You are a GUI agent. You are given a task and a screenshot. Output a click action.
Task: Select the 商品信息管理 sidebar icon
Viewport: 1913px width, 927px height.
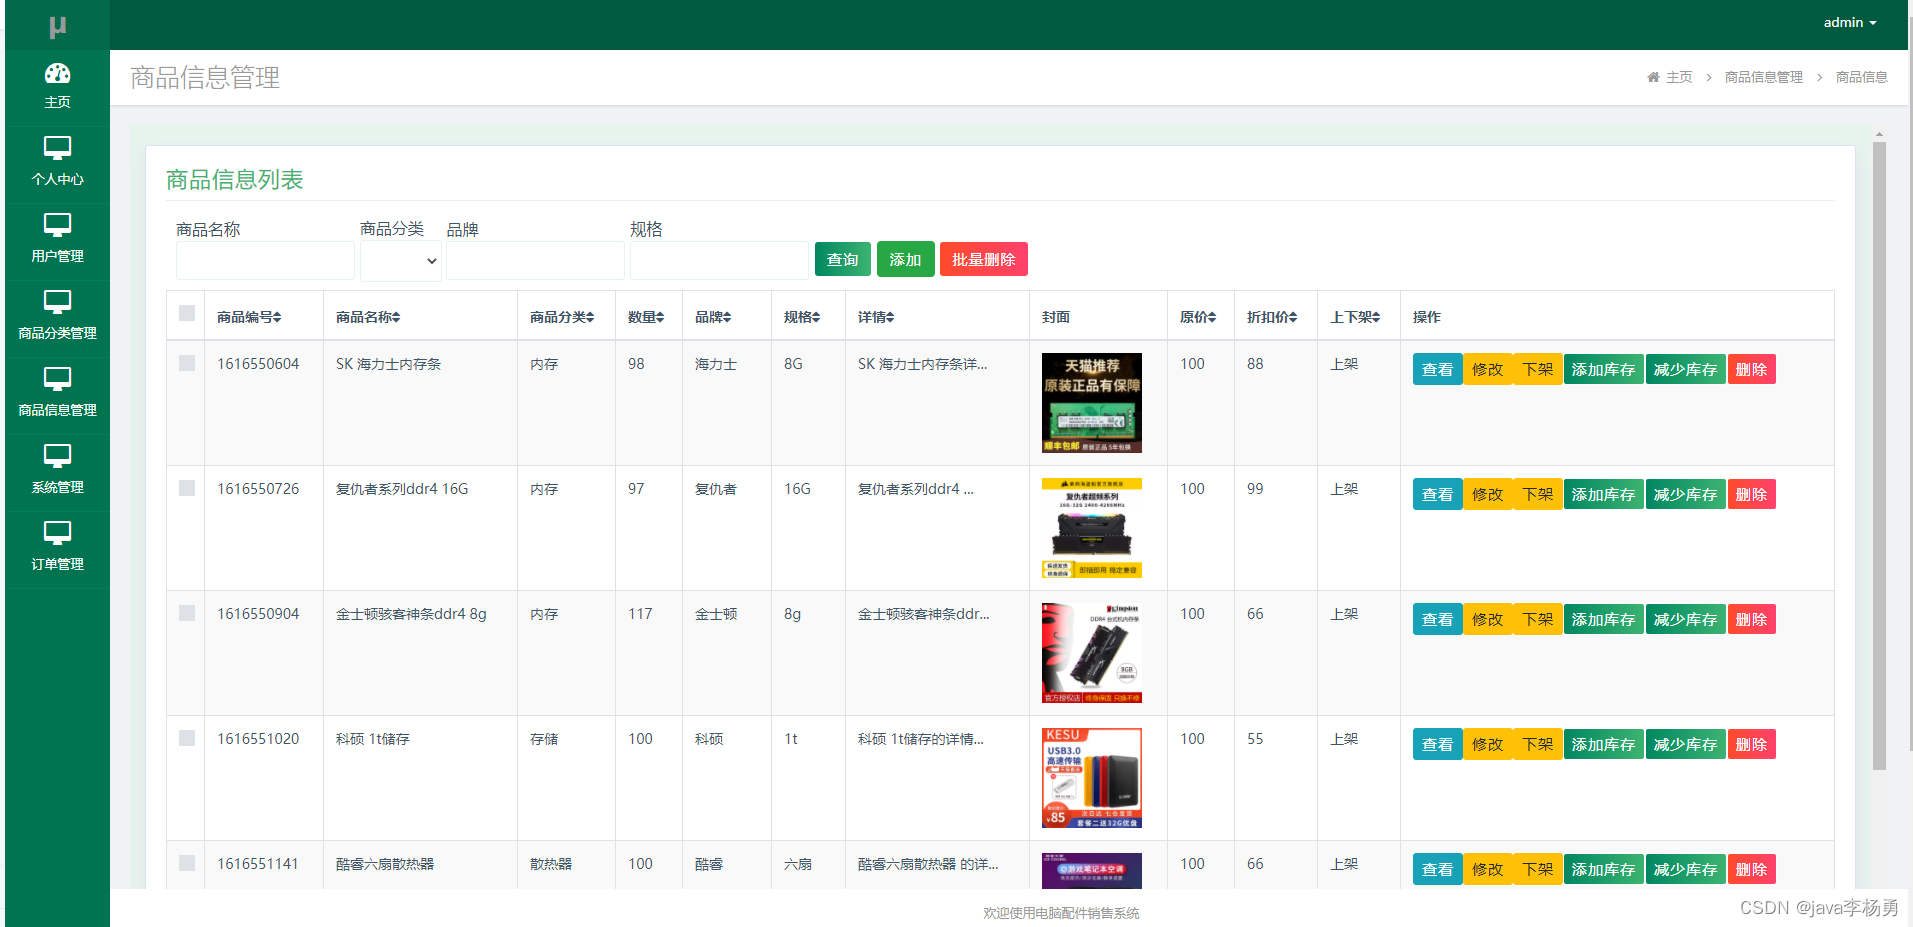click(57, 379)
